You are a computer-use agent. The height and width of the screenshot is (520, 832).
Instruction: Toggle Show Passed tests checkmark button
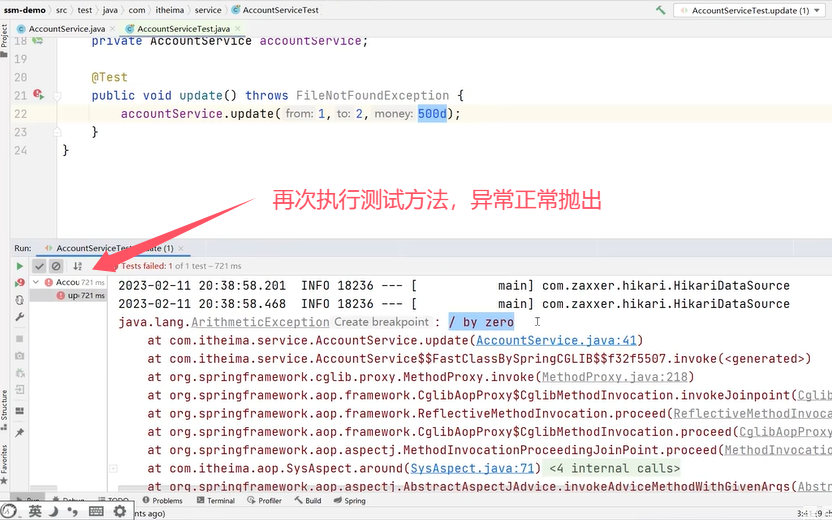pos(39,266)
